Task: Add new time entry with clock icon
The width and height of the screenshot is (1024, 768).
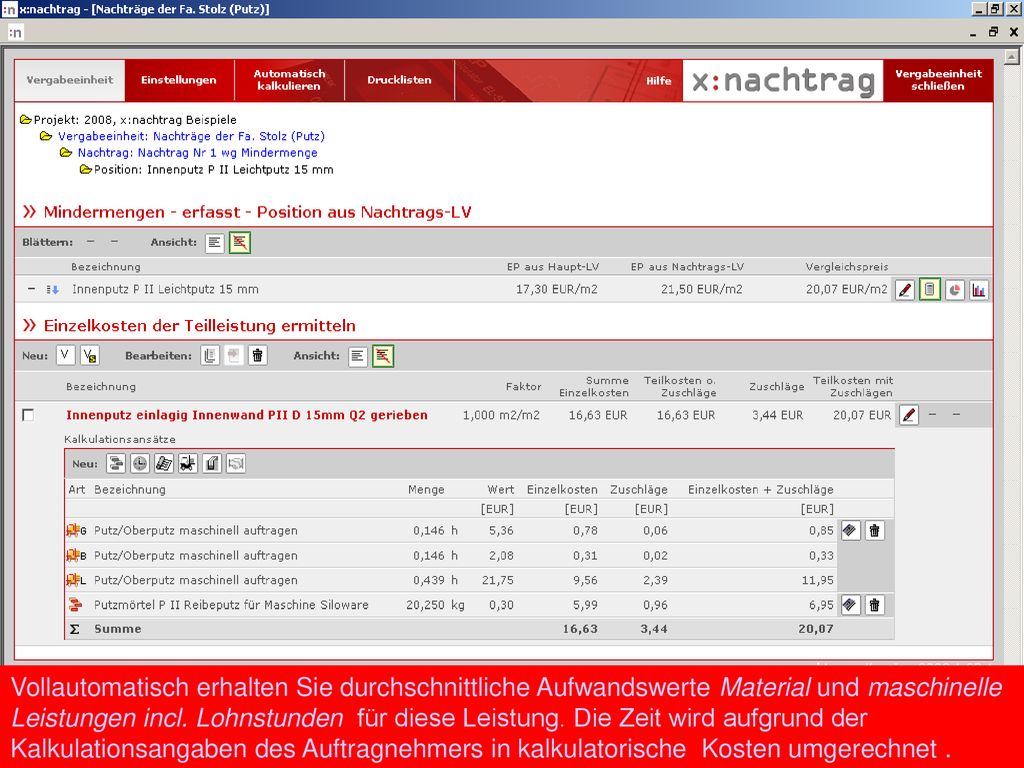Action: (140, 464)
